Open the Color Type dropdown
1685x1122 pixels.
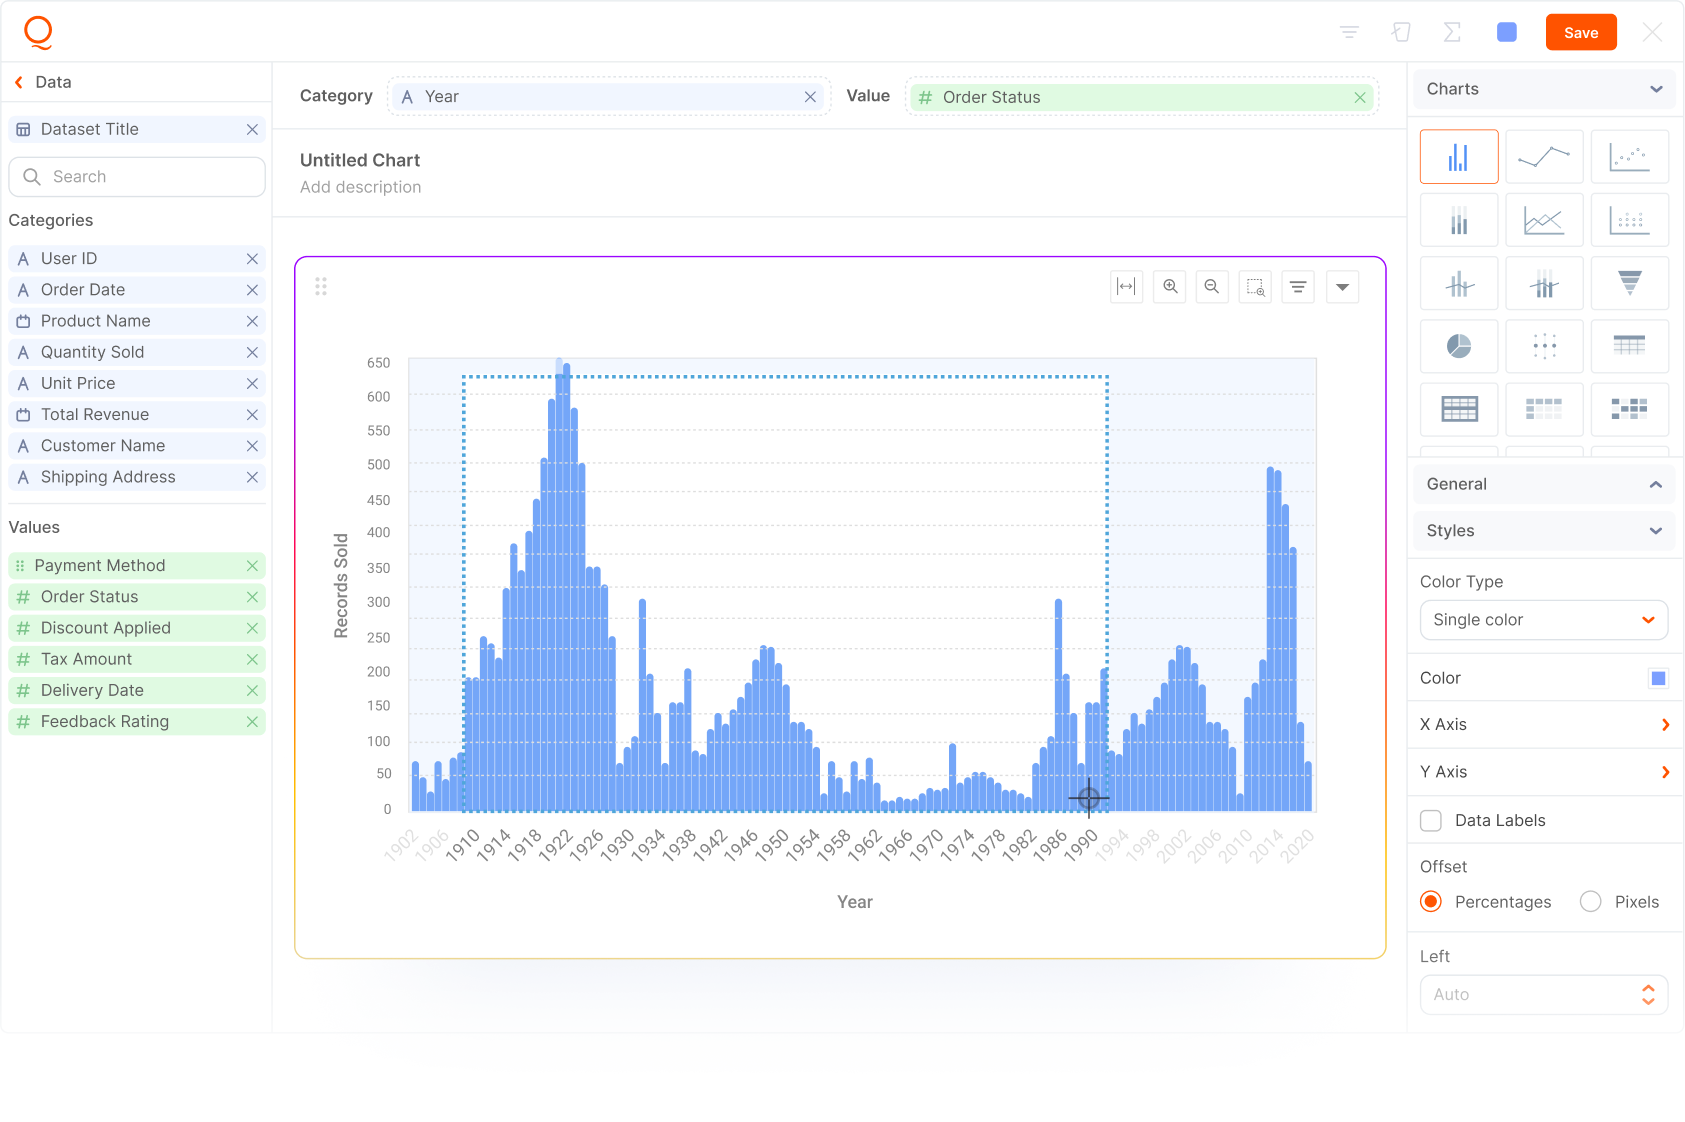click(x=1543, y=620)
